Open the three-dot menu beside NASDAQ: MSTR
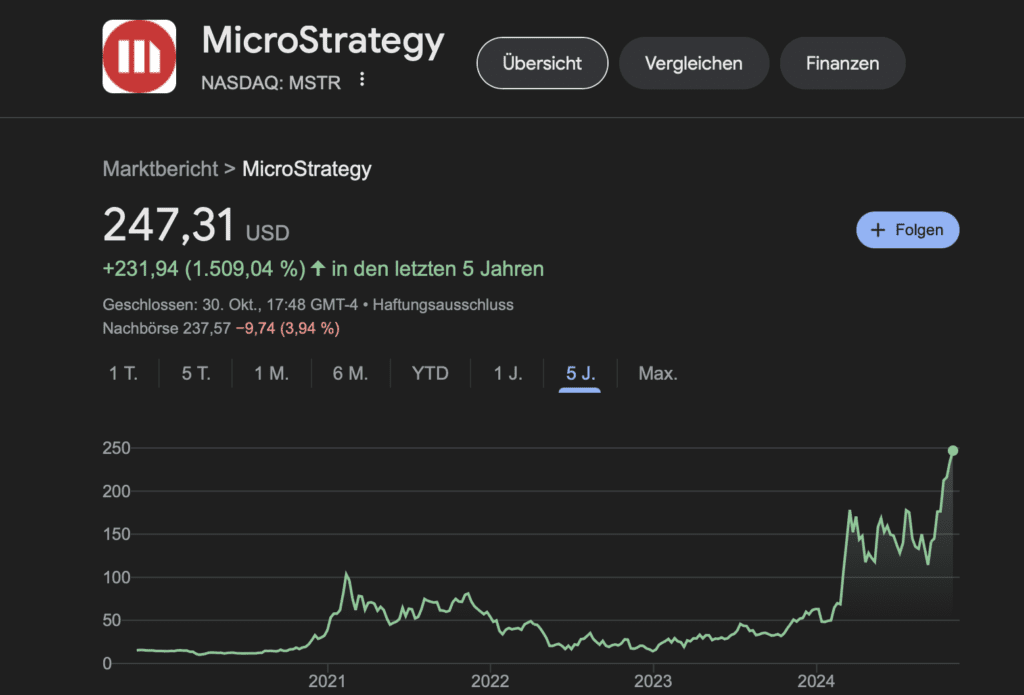Image resolution: width=1024 pixels, height=695 pixels. [362, 80]
